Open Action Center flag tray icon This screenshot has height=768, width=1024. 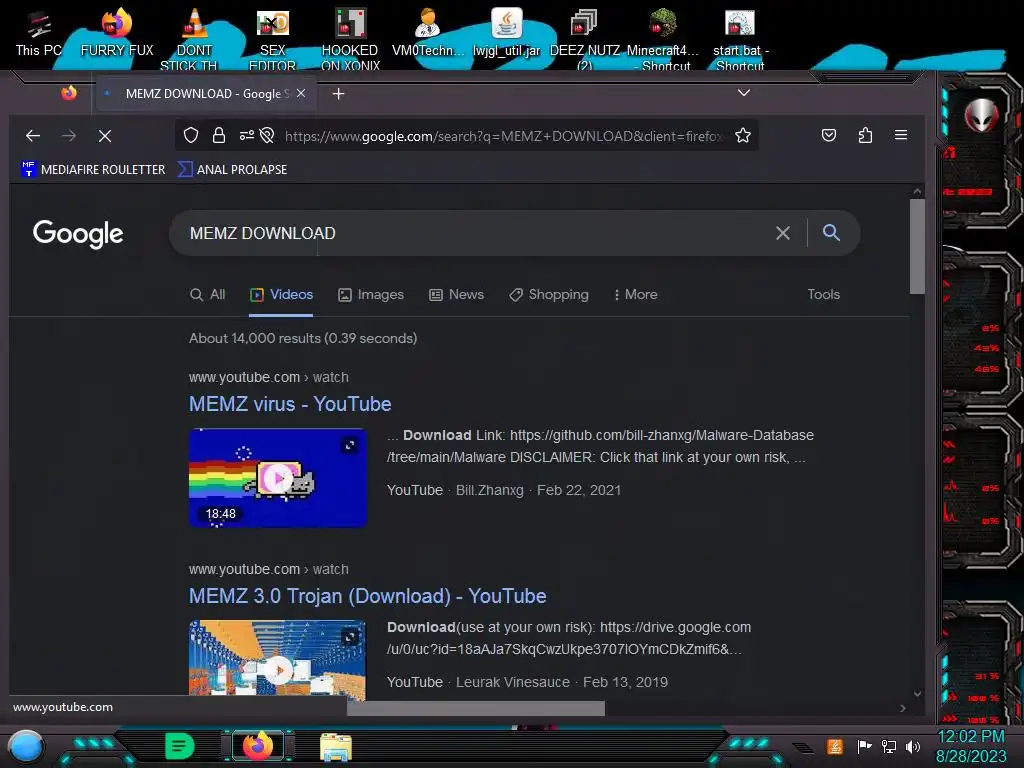tap(864, 746)
